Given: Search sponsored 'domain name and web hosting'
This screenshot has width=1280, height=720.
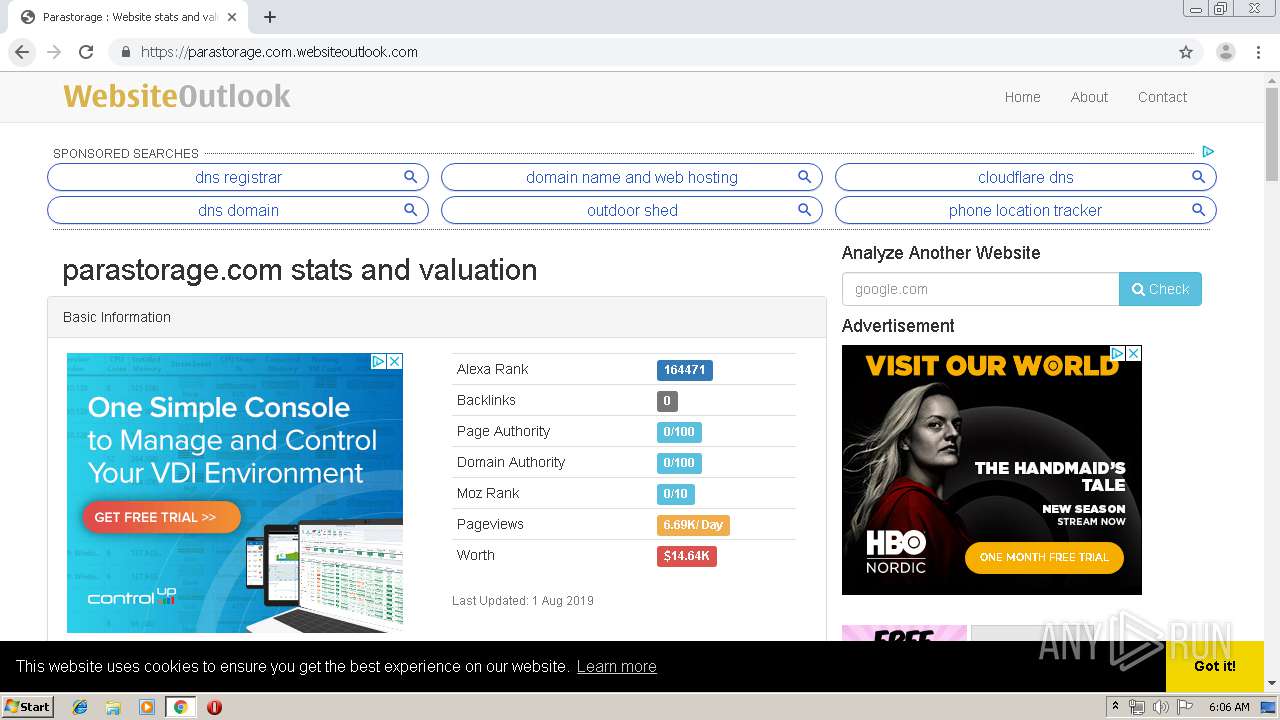Looking at the screenshot, I should [x=632, y=177].
